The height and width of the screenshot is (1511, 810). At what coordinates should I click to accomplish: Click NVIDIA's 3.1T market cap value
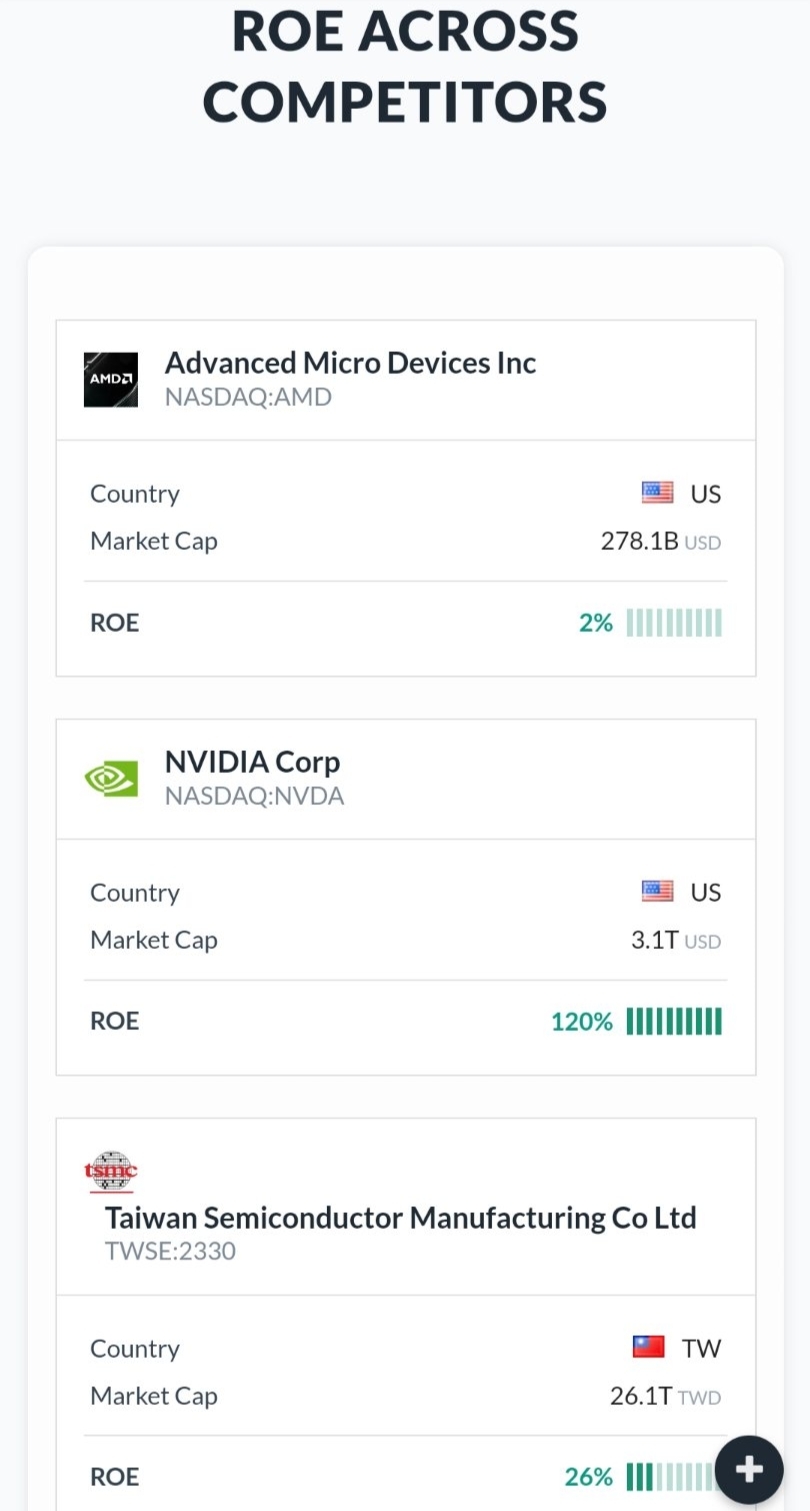[x=655, y=940]
